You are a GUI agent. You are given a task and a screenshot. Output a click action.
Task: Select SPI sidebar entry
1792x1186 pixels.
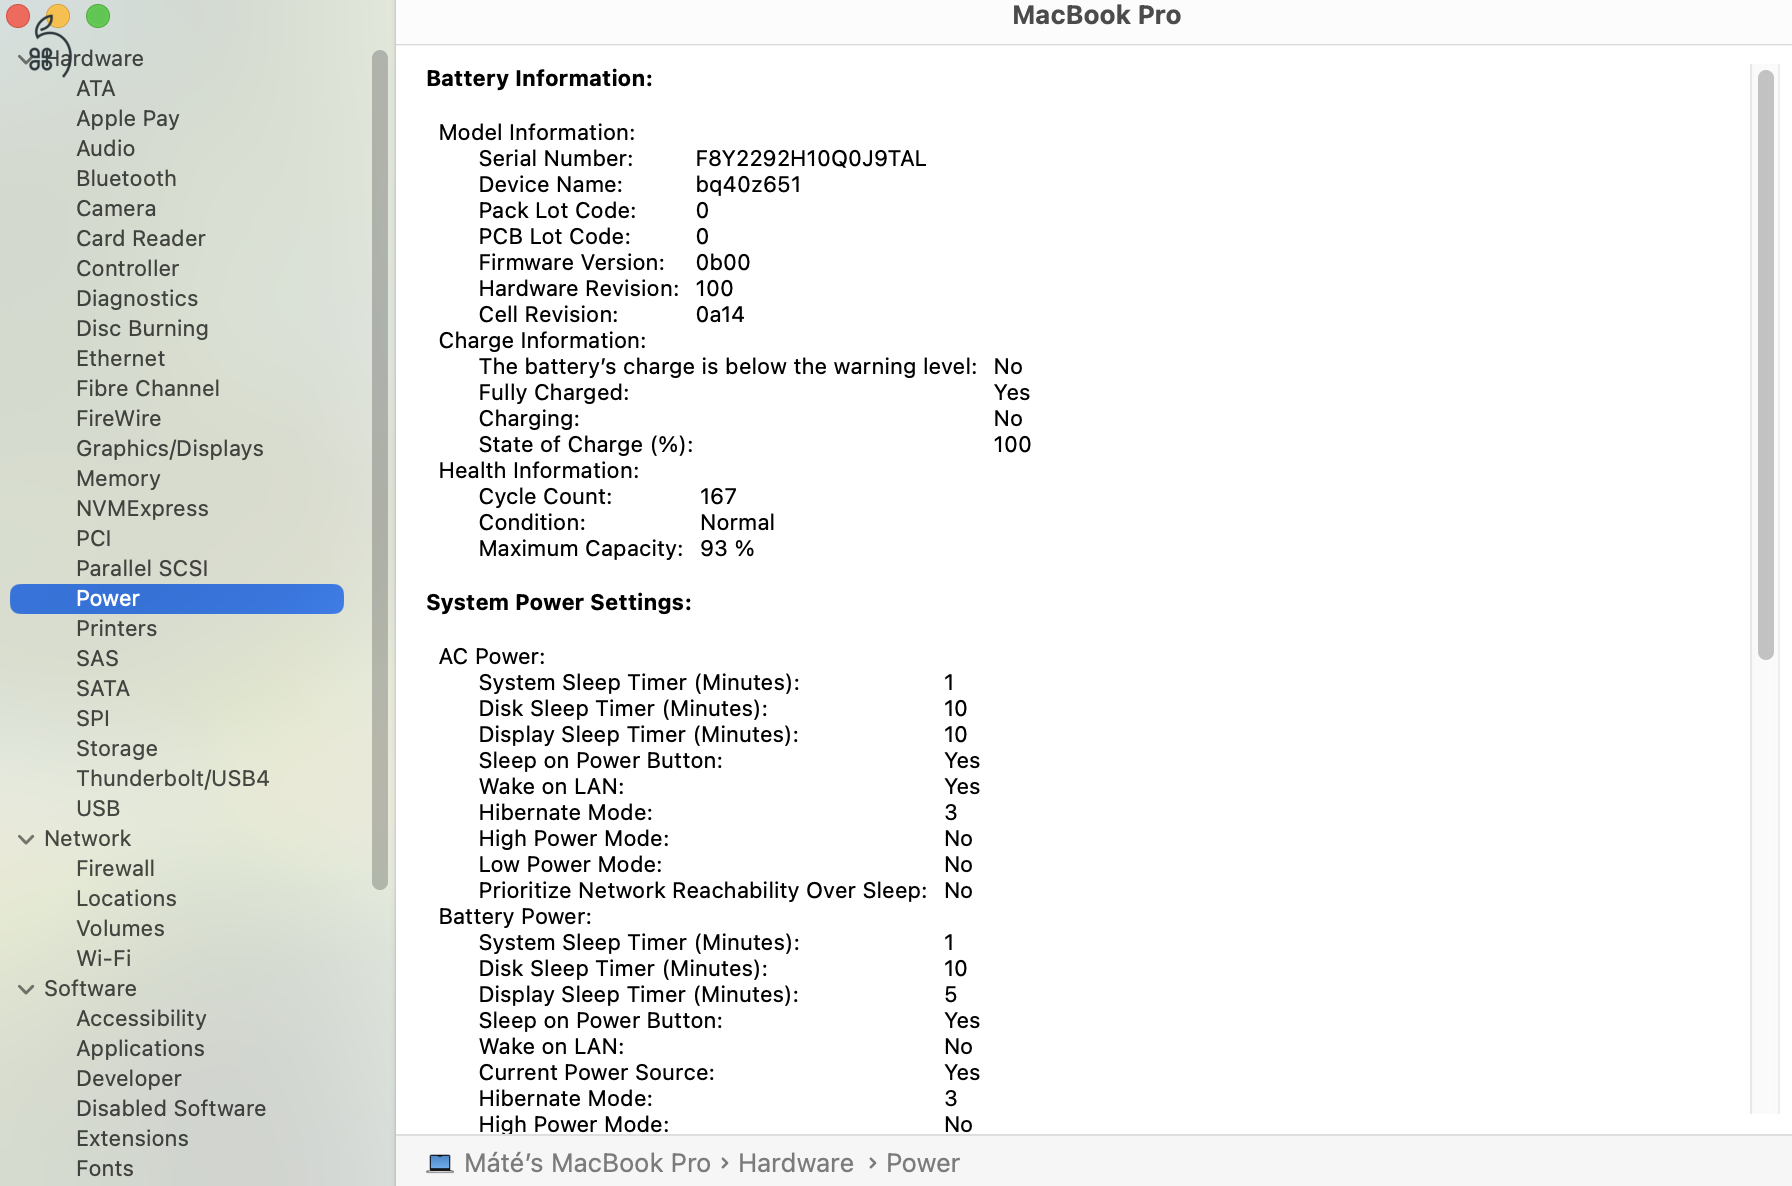(93, 719)
